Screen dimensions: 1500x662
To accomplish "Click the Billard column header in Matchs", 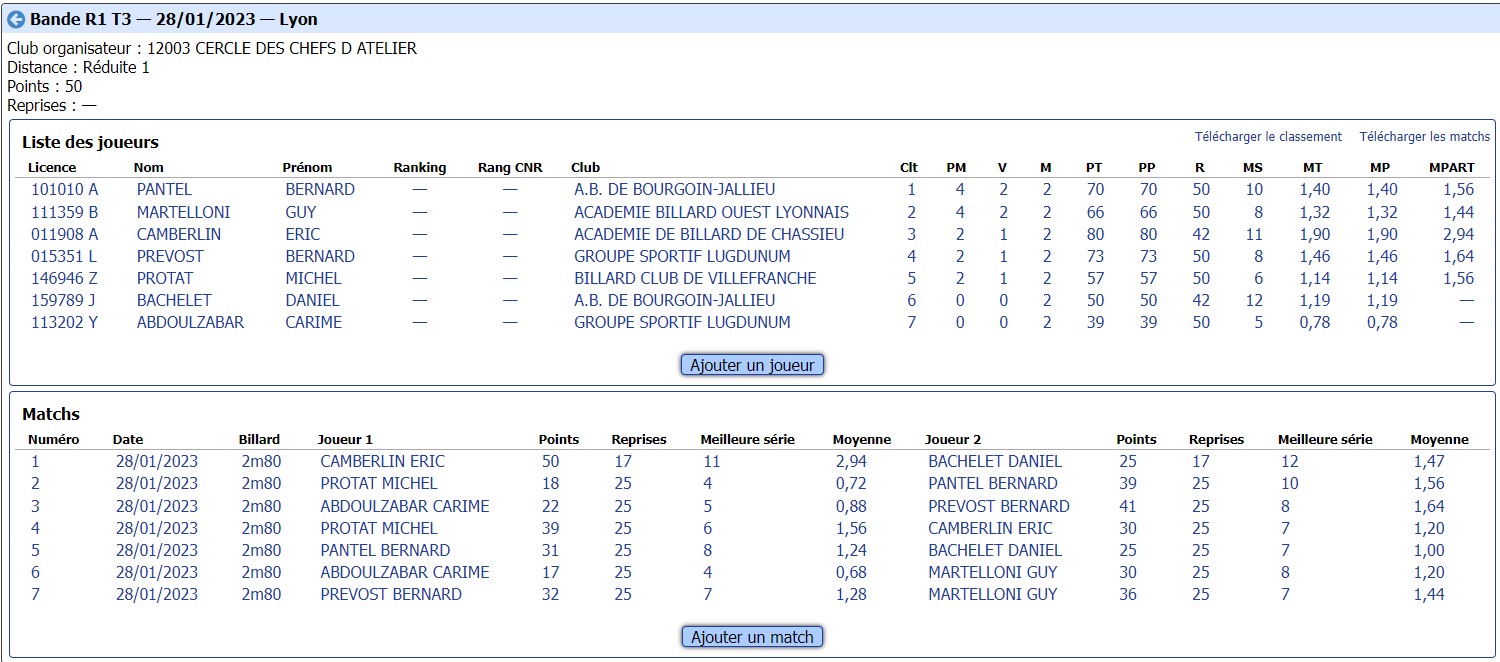I will pos(259,440).
